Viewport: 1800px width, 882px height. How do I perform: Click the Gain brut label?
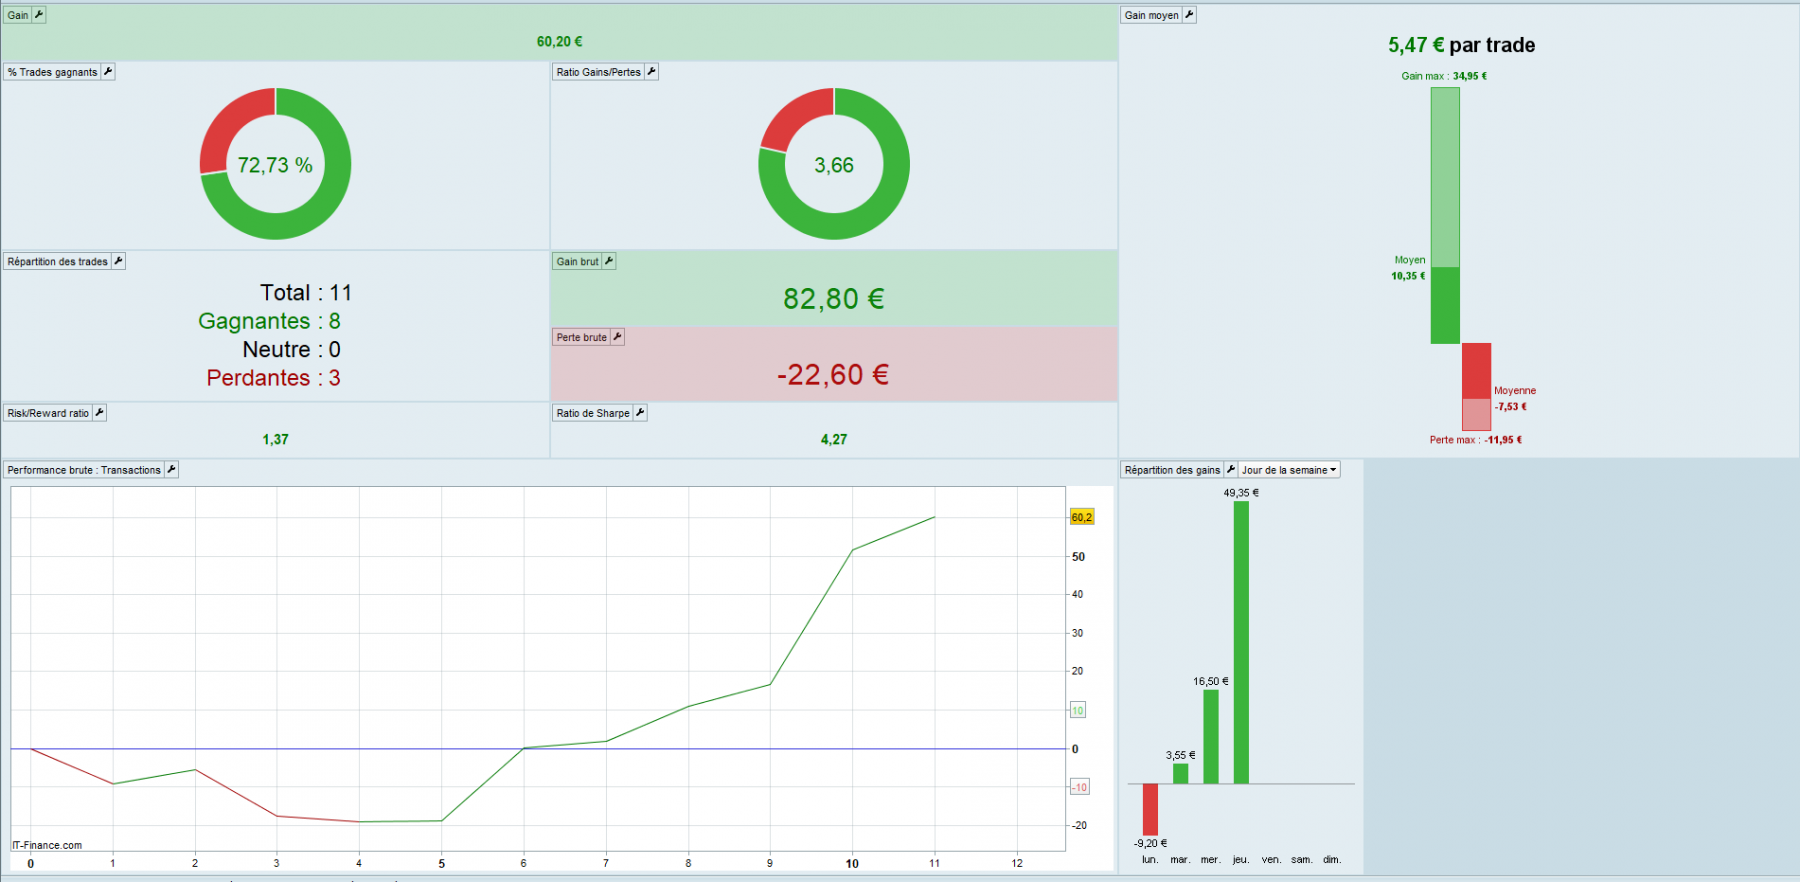[x=577, y=261]
